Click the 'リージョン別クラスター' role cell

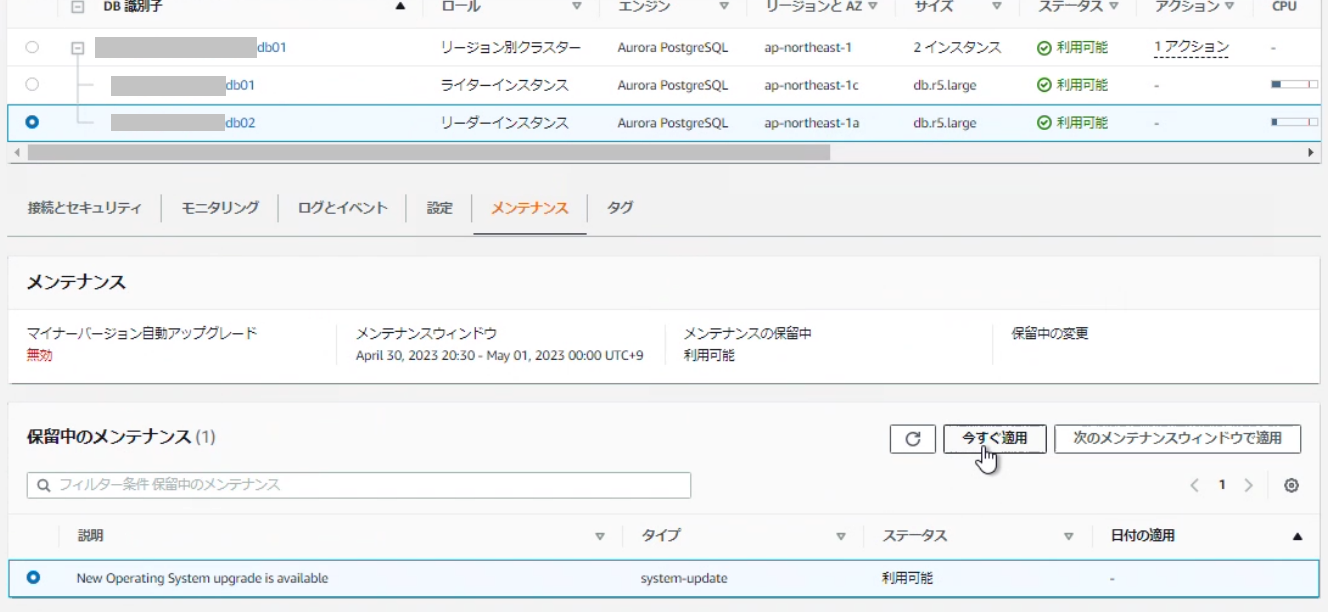point(511,47)
